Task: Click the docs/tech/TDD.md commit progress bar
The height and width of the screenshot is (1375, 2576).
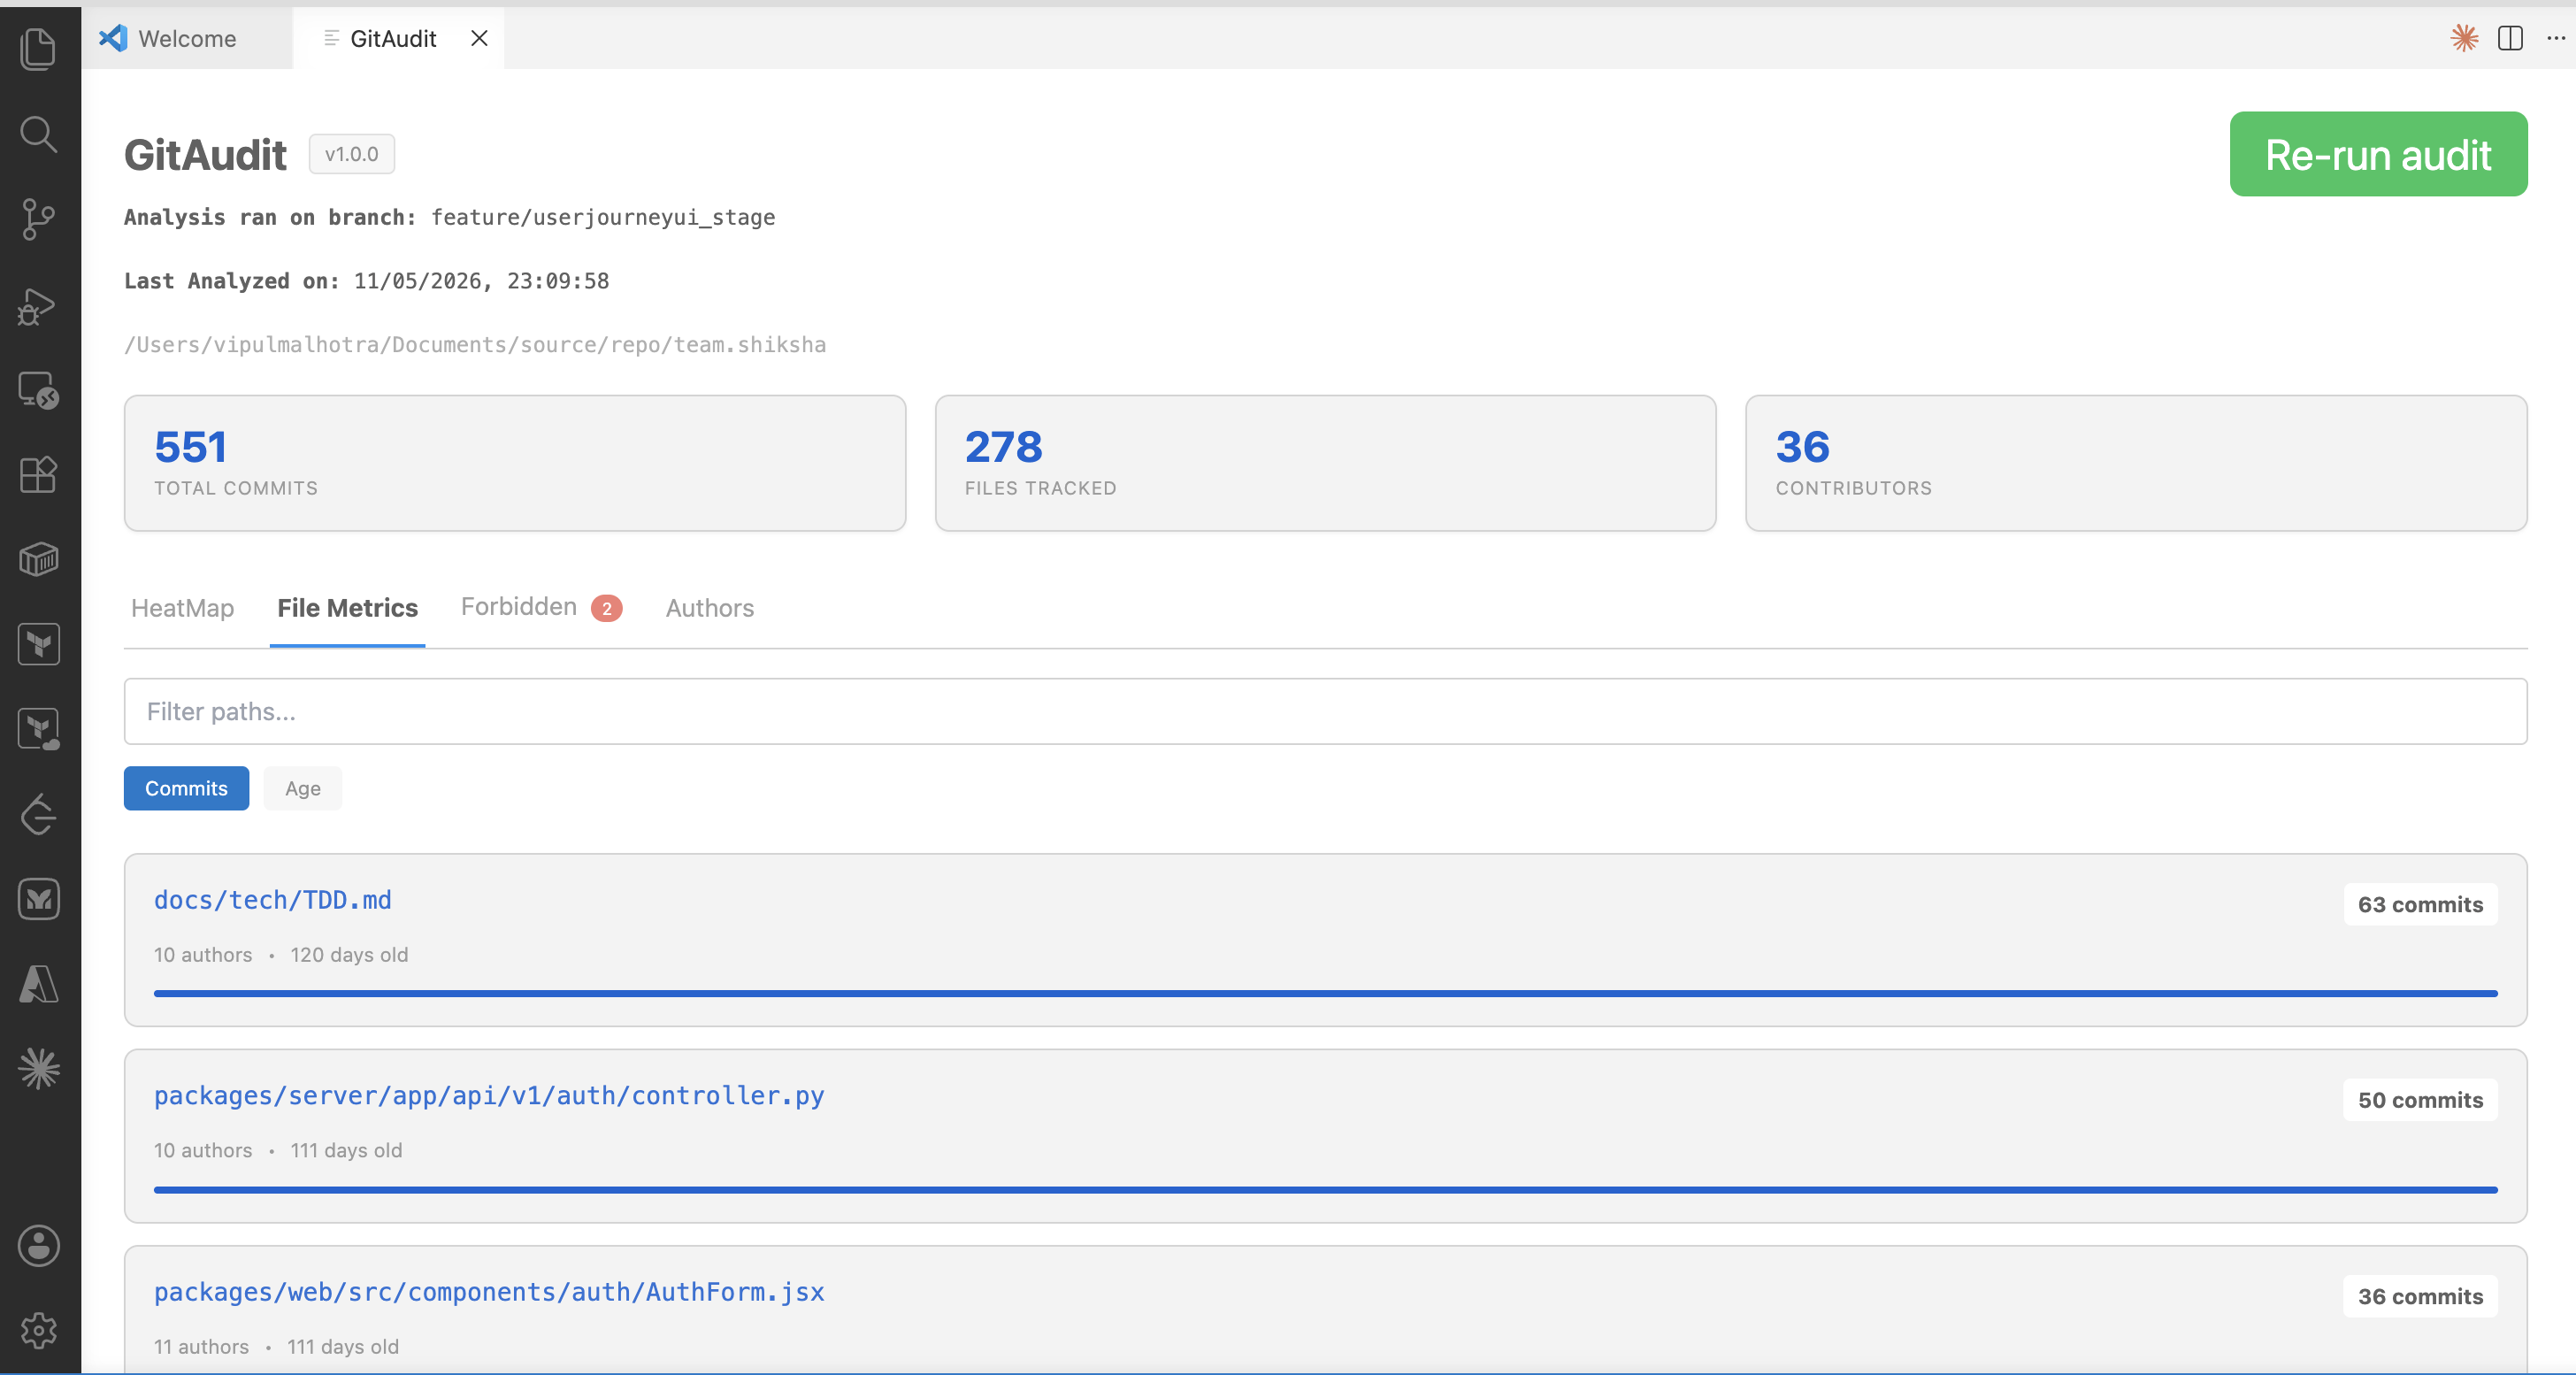Action: click(1325, 993)
